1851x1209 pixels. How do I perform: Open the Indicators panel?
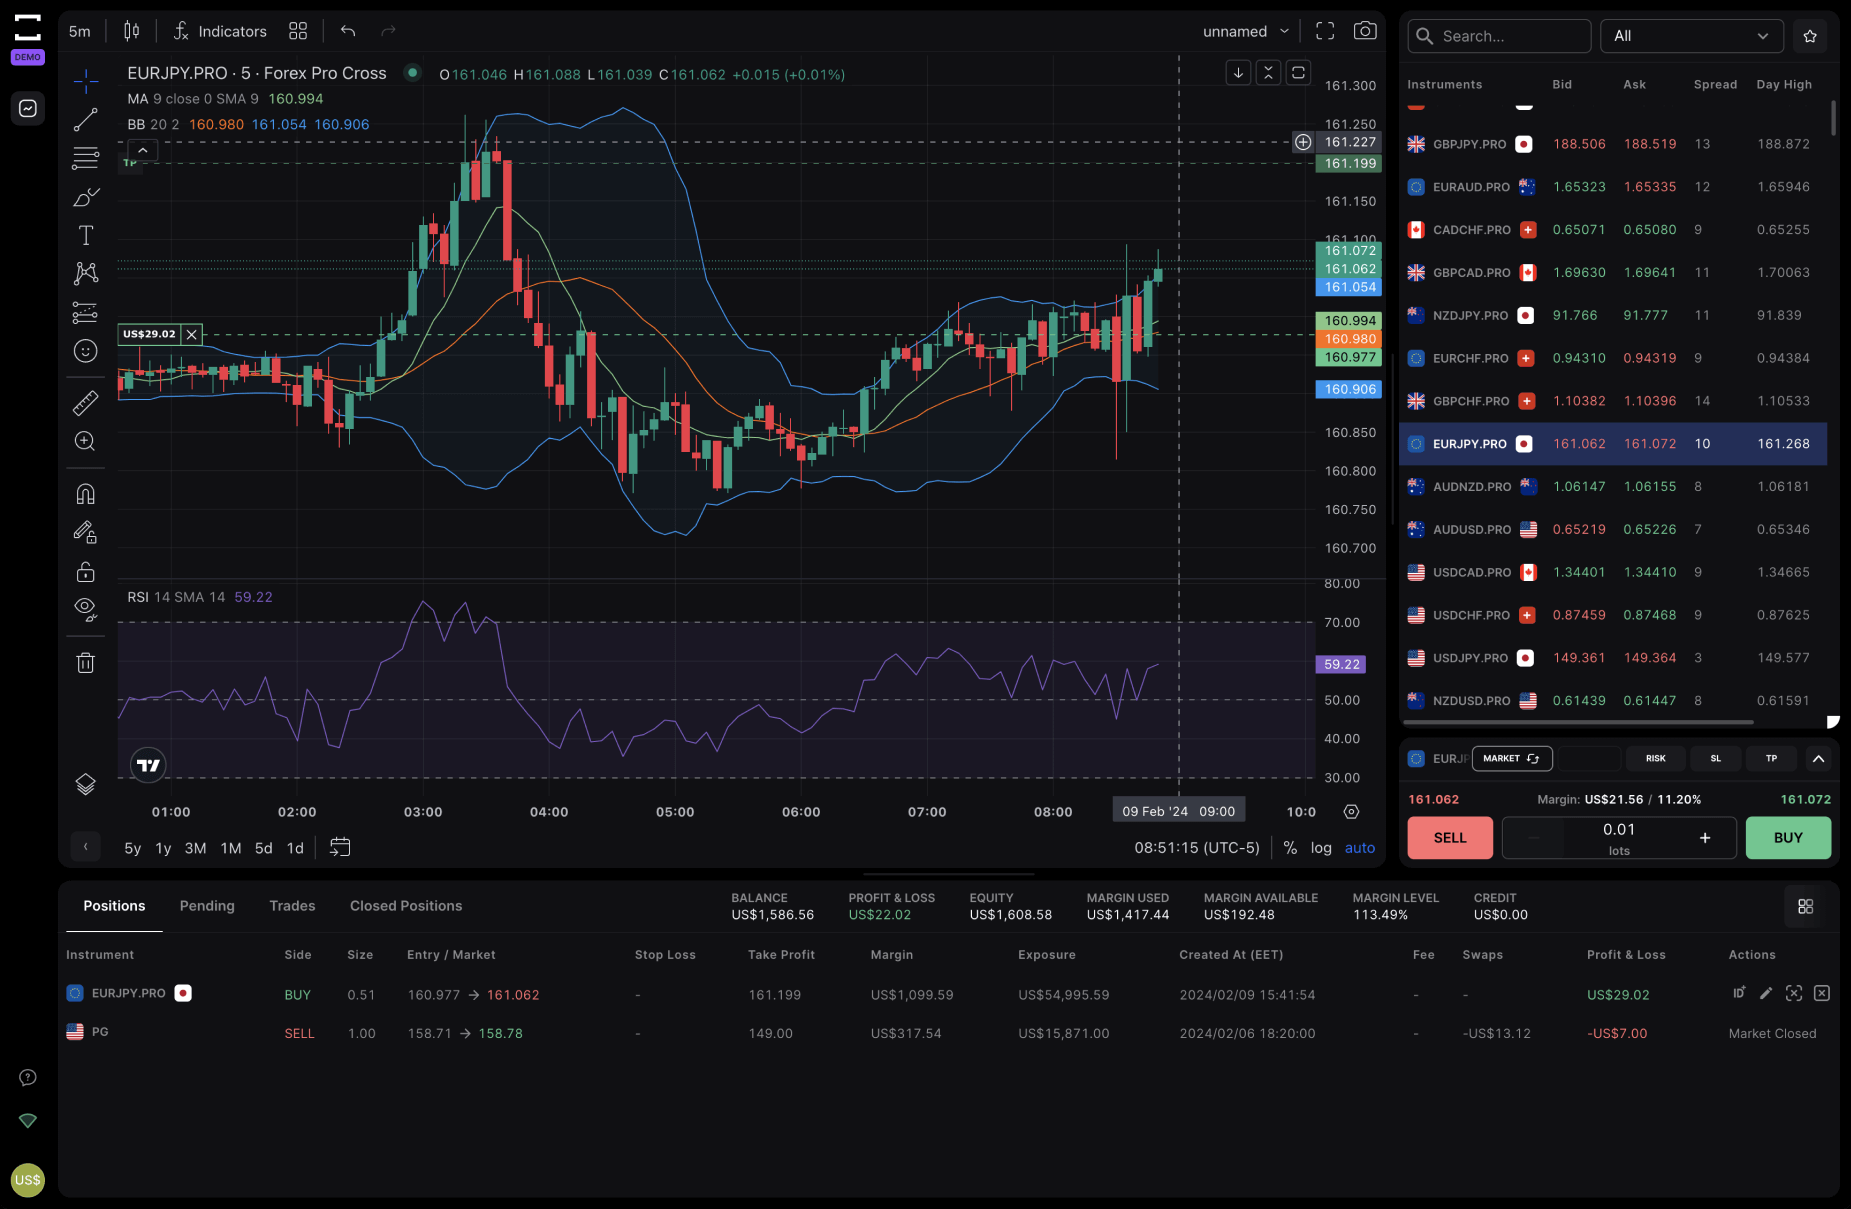220,31
